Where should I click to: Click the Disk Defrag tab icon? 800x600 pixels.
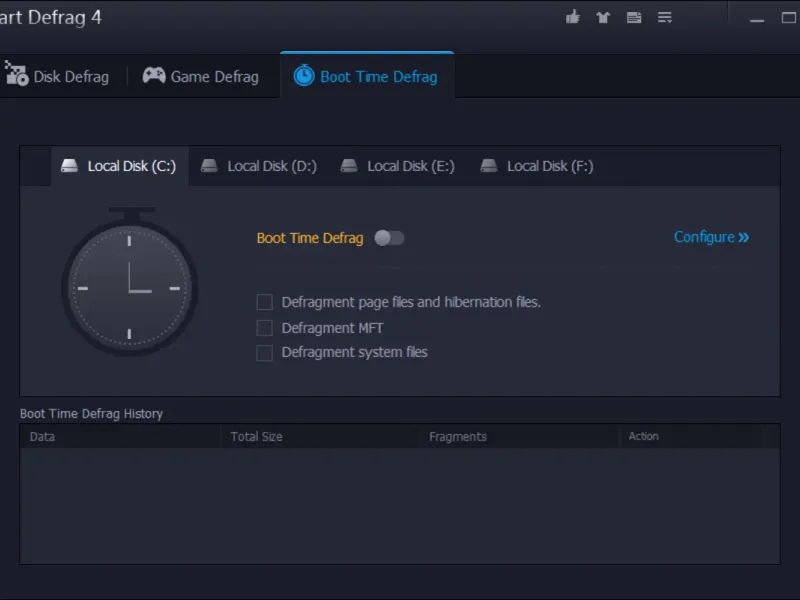tap(16, 73)
